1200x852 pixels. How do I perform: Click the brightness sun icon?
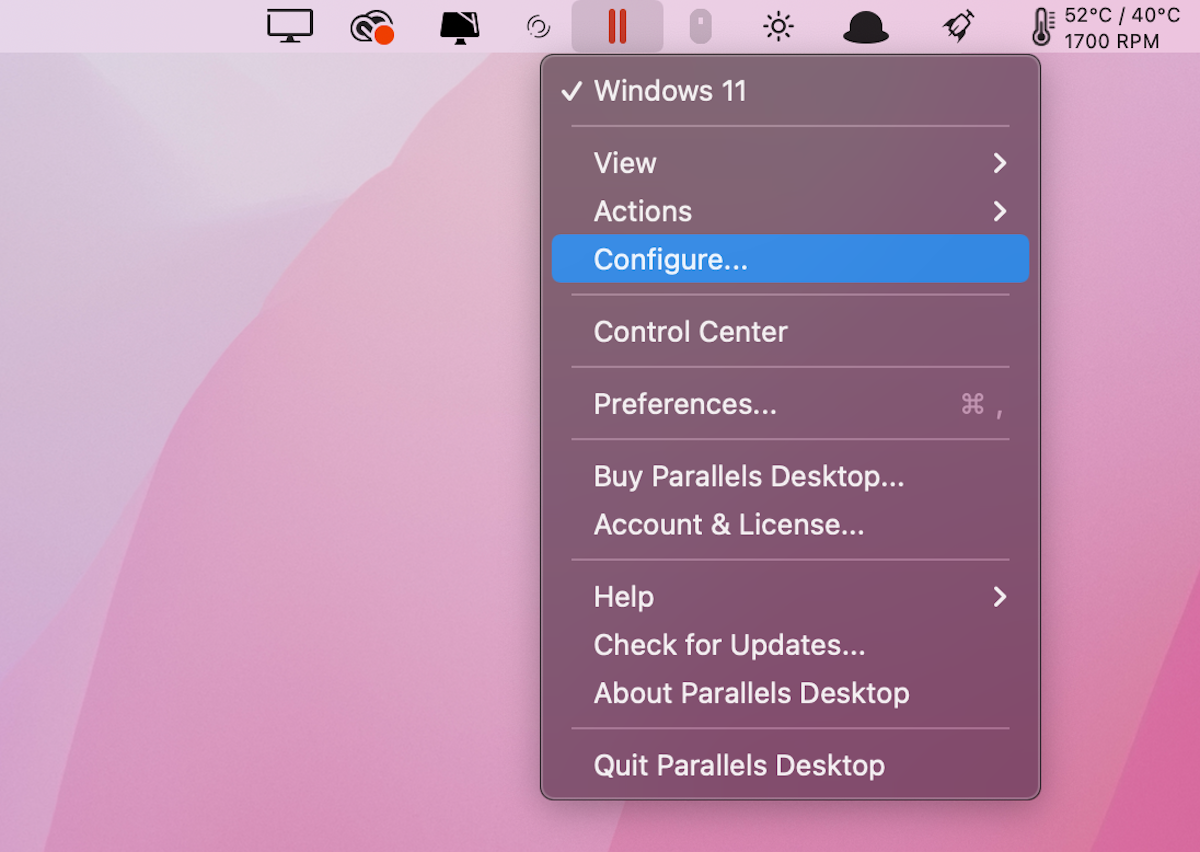(777, 24)
